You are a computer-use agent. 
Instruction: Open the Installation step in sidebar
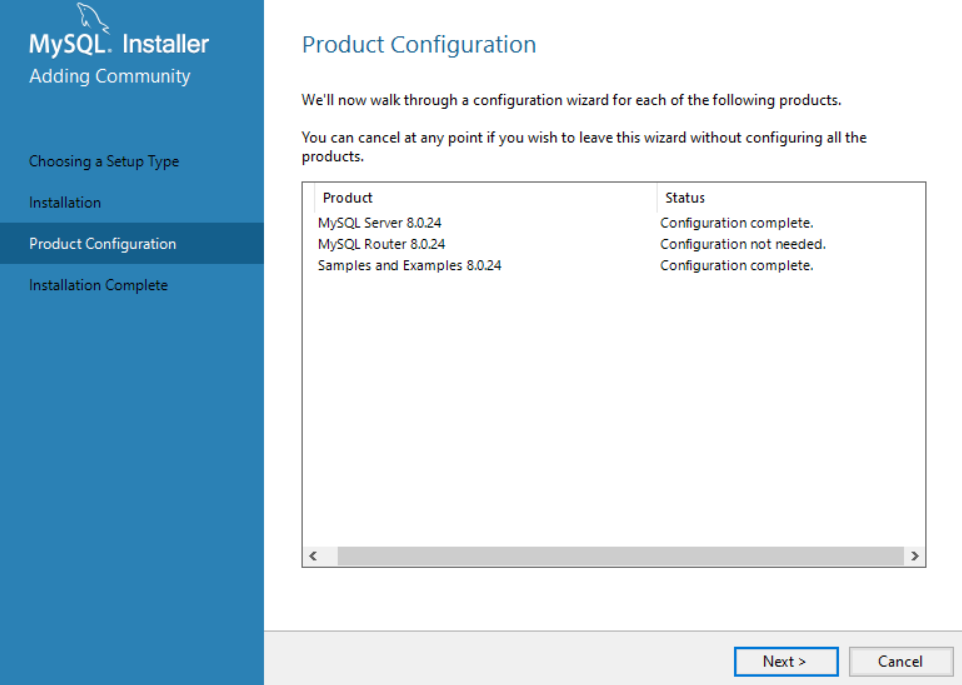(x=65, y=202)
